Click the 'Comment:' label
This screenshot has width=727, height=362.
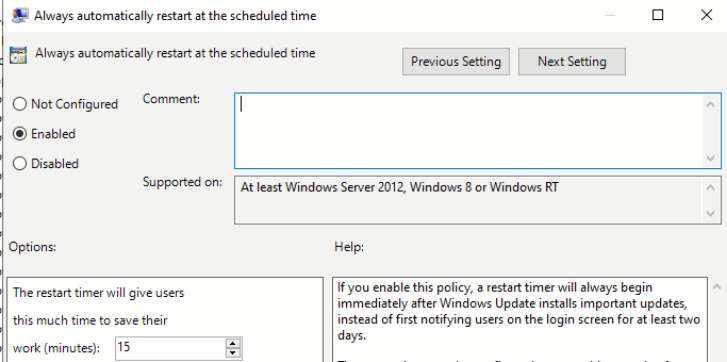tap(171, 99)
